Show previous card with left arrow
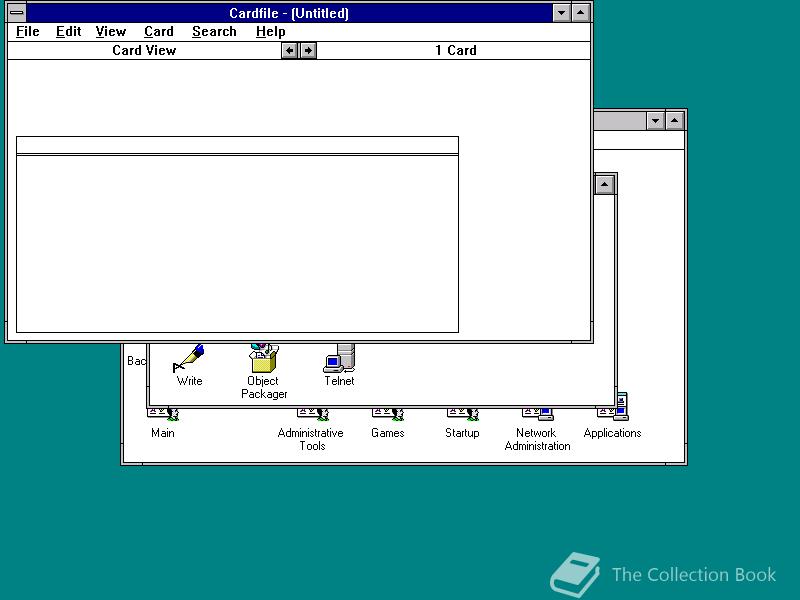 289,51
